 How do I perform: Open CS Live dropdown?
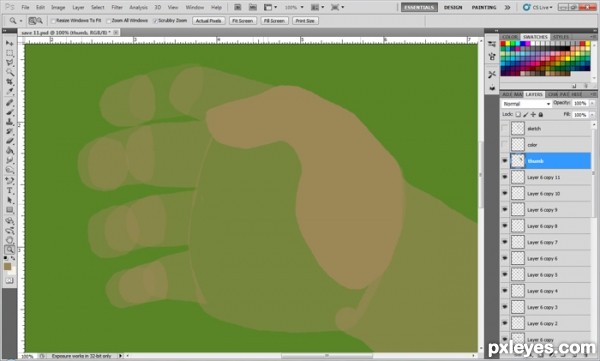tap(538, 7)
